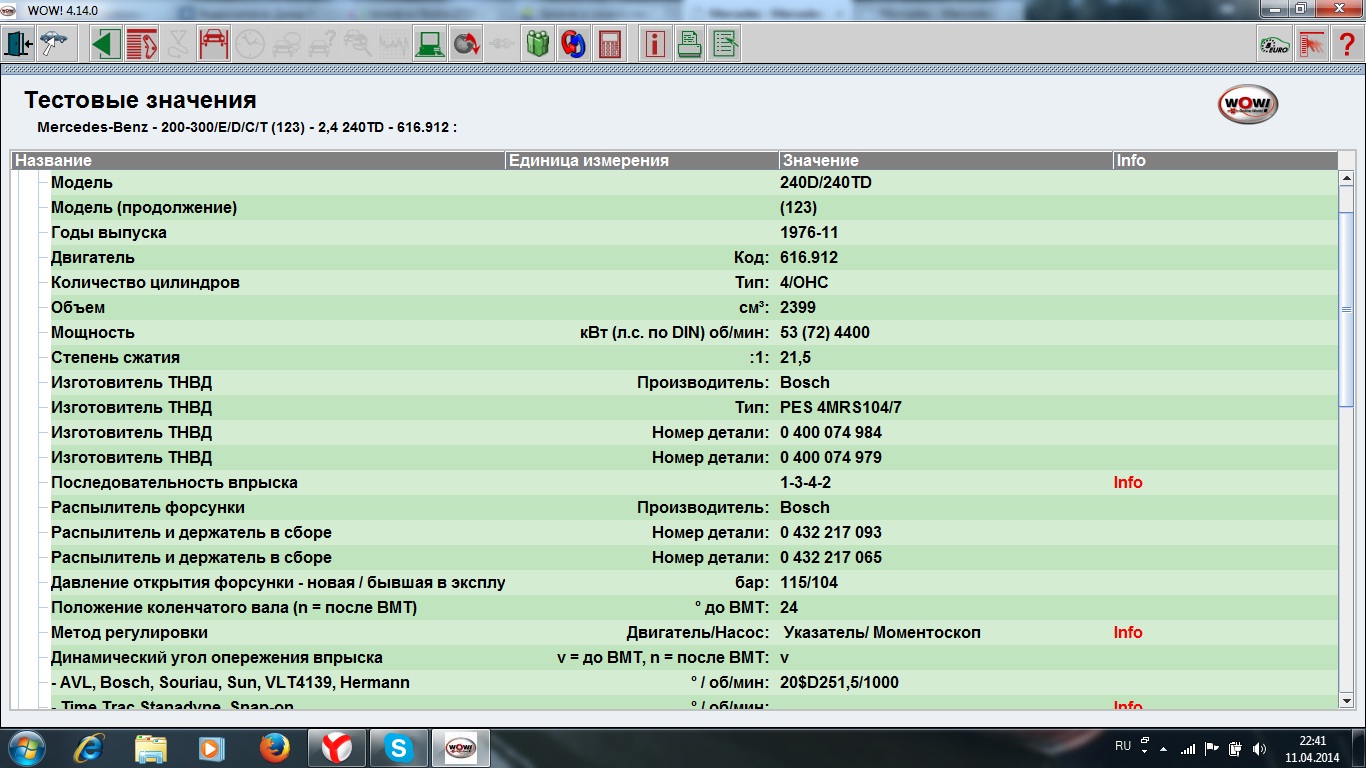This screenshot has width=1366, height=768.
Task: Open Info link for Метод регулировки row
Action: [1128, 633]
